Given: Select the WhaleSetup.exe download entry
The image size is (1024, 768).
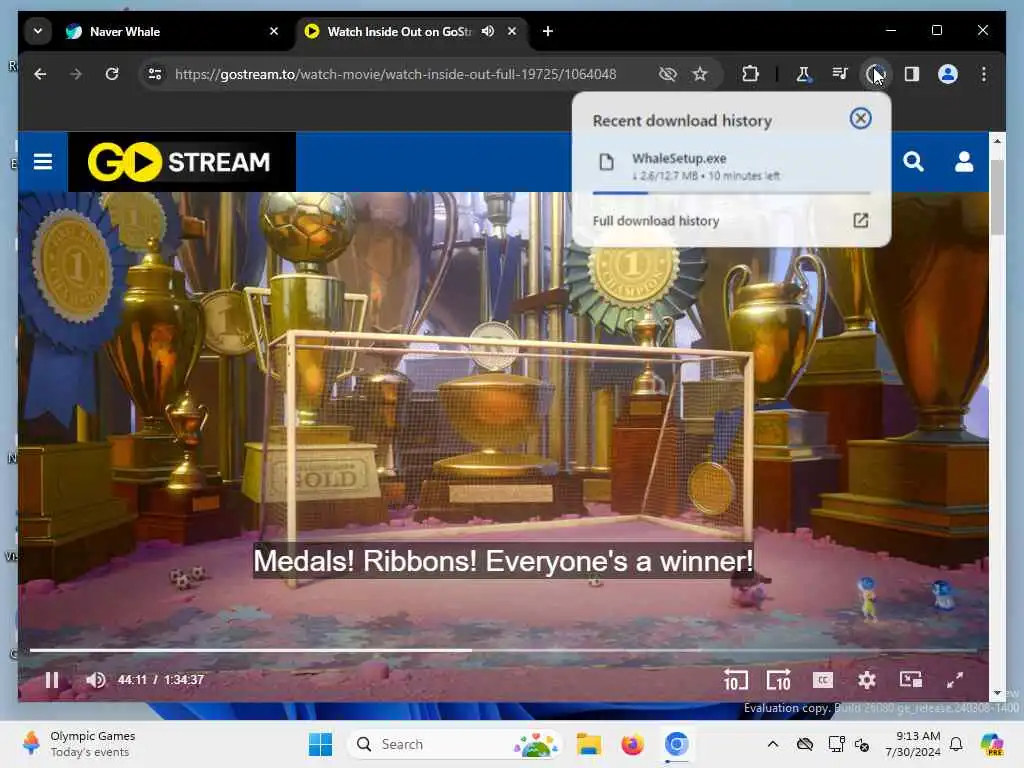Looking at the screenshot, I should 731,166.
